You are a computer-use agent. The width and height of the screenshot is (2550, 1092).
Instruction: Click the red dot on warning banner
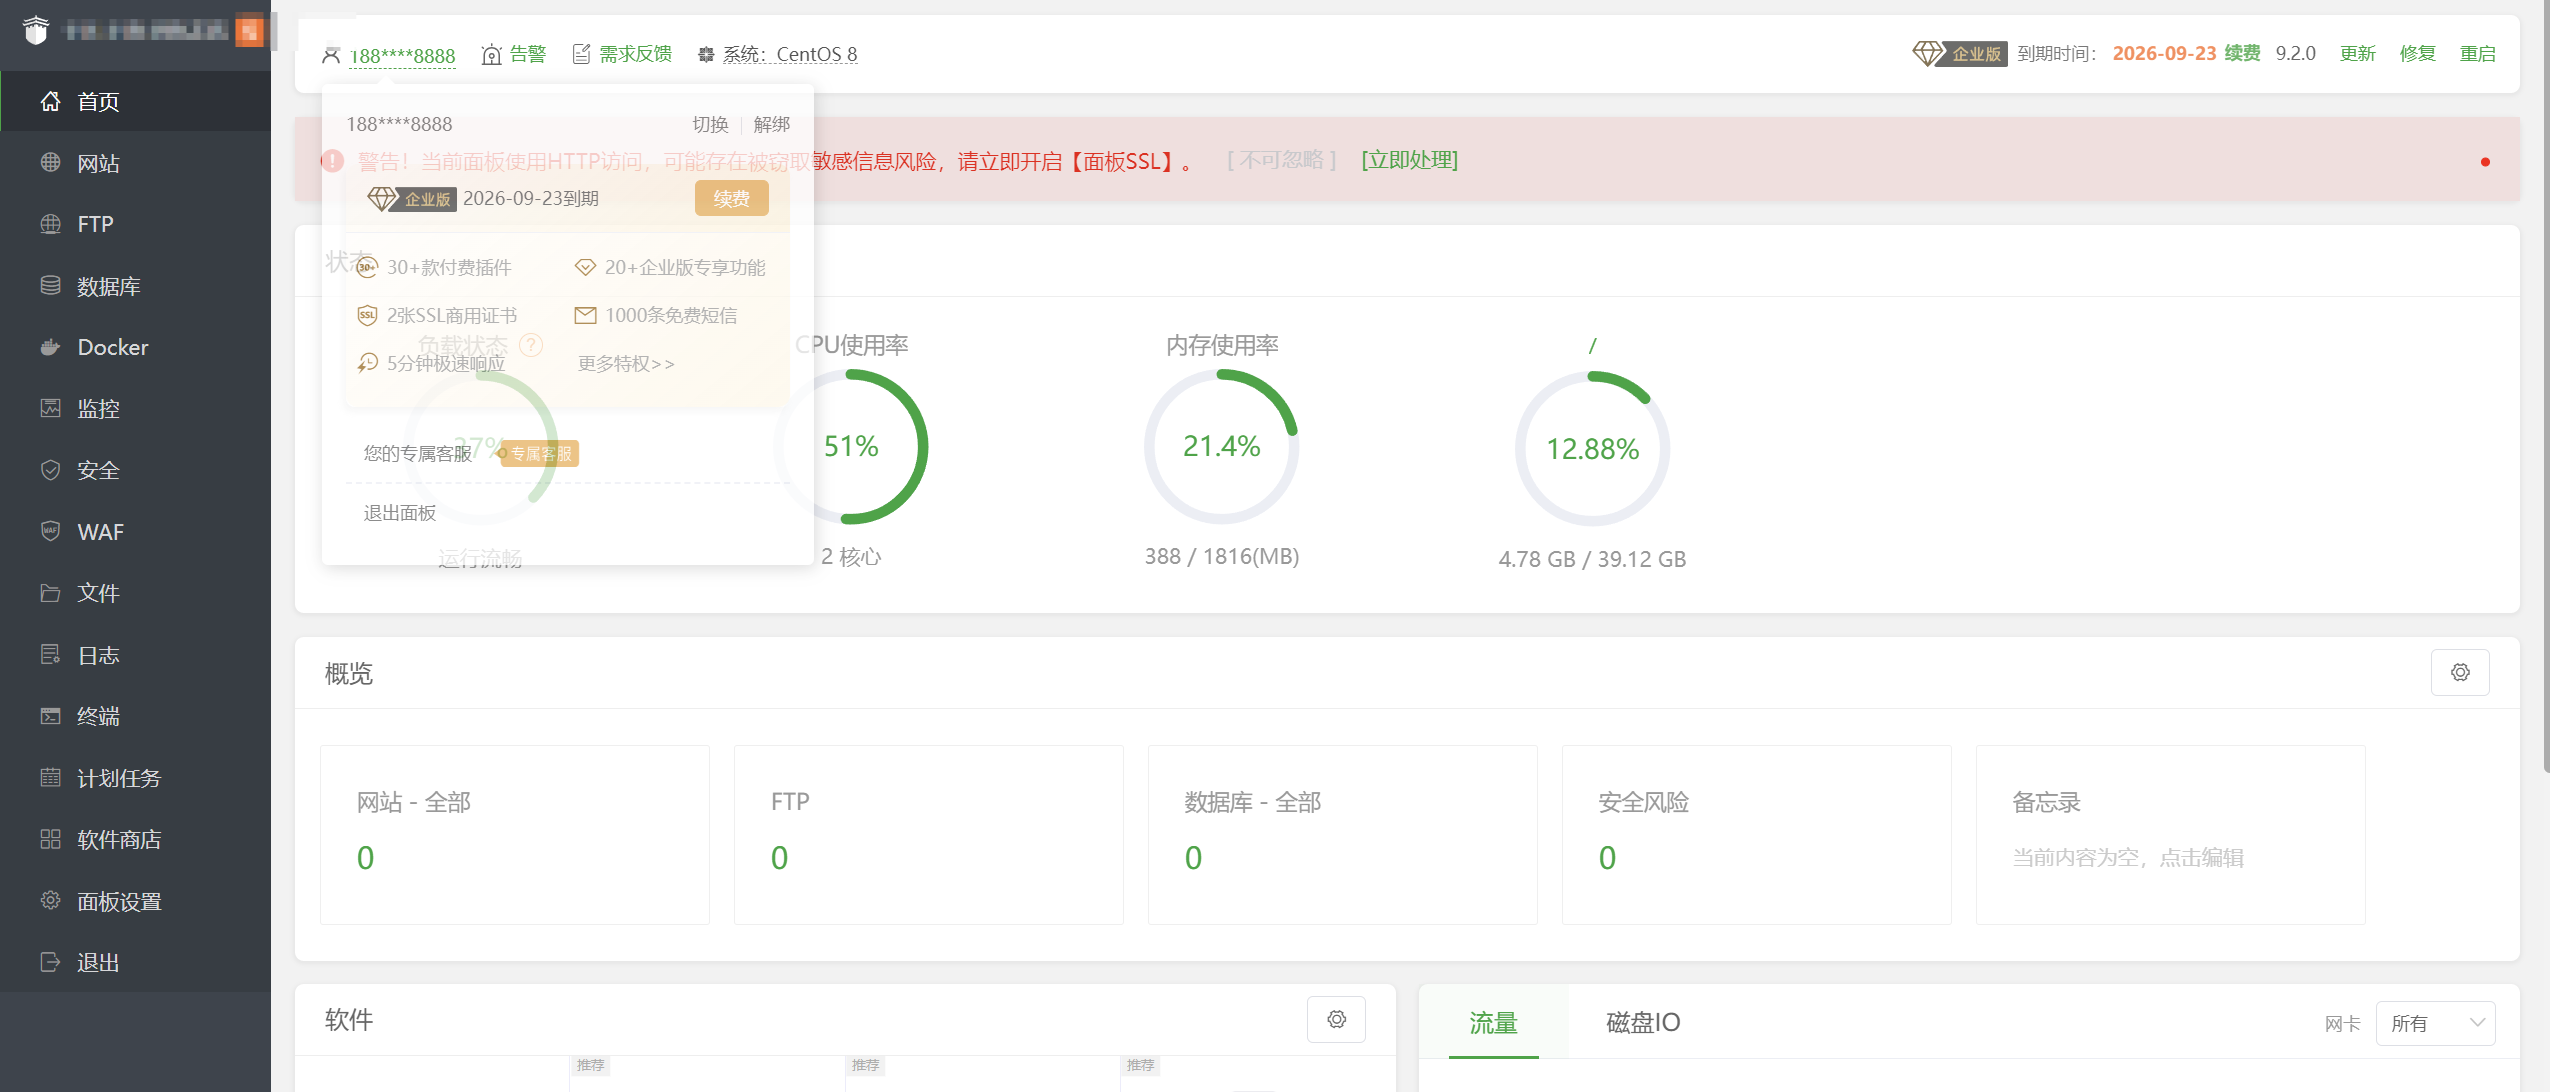[x=2485, y=162]
